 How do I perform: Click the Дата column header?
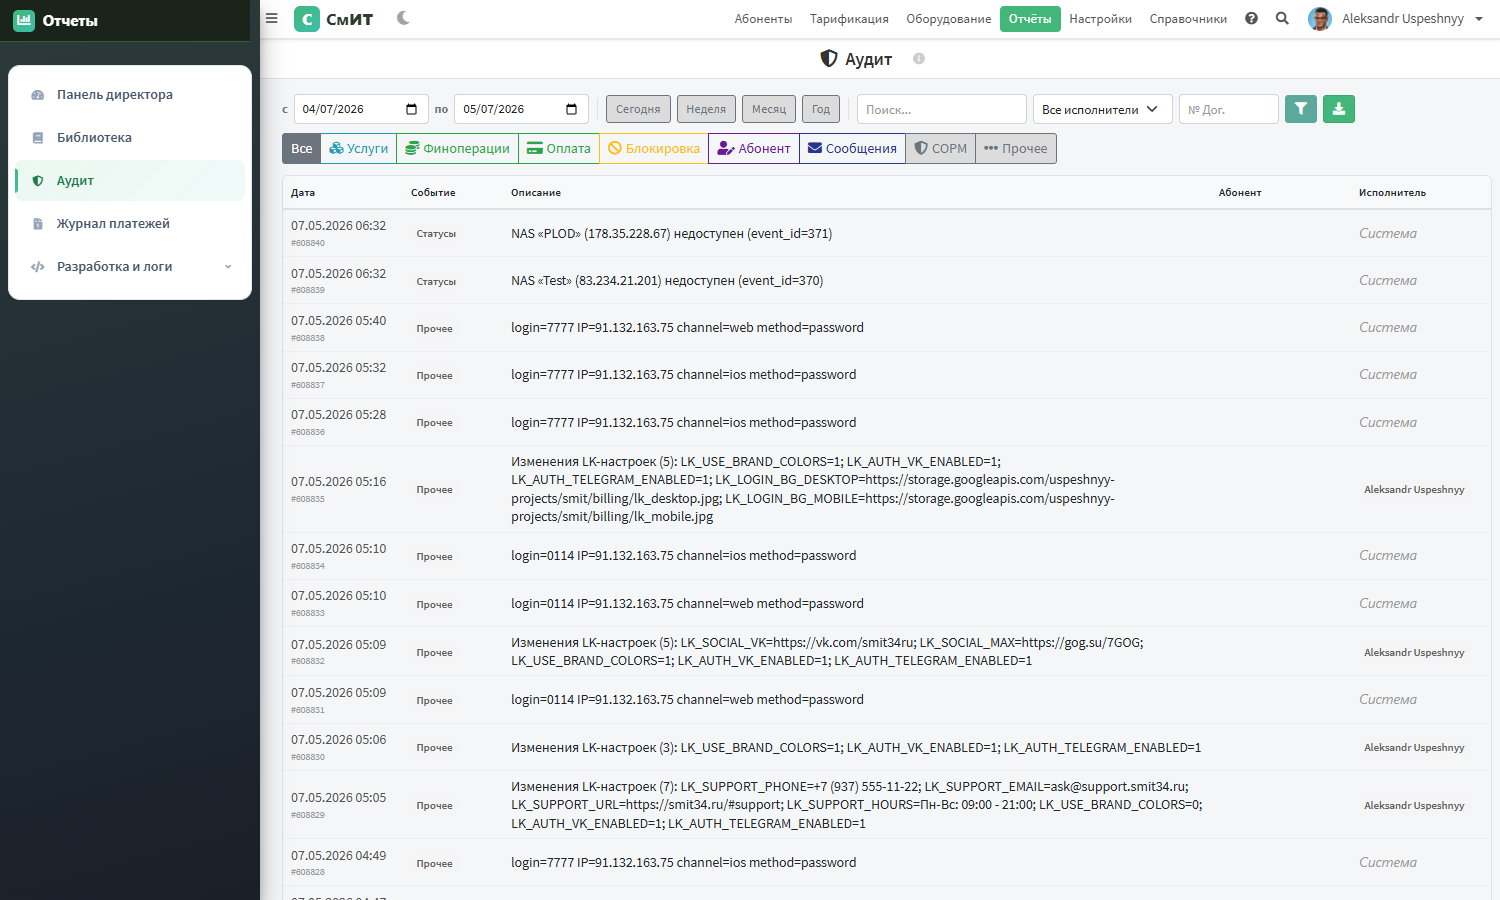(303, 193)
